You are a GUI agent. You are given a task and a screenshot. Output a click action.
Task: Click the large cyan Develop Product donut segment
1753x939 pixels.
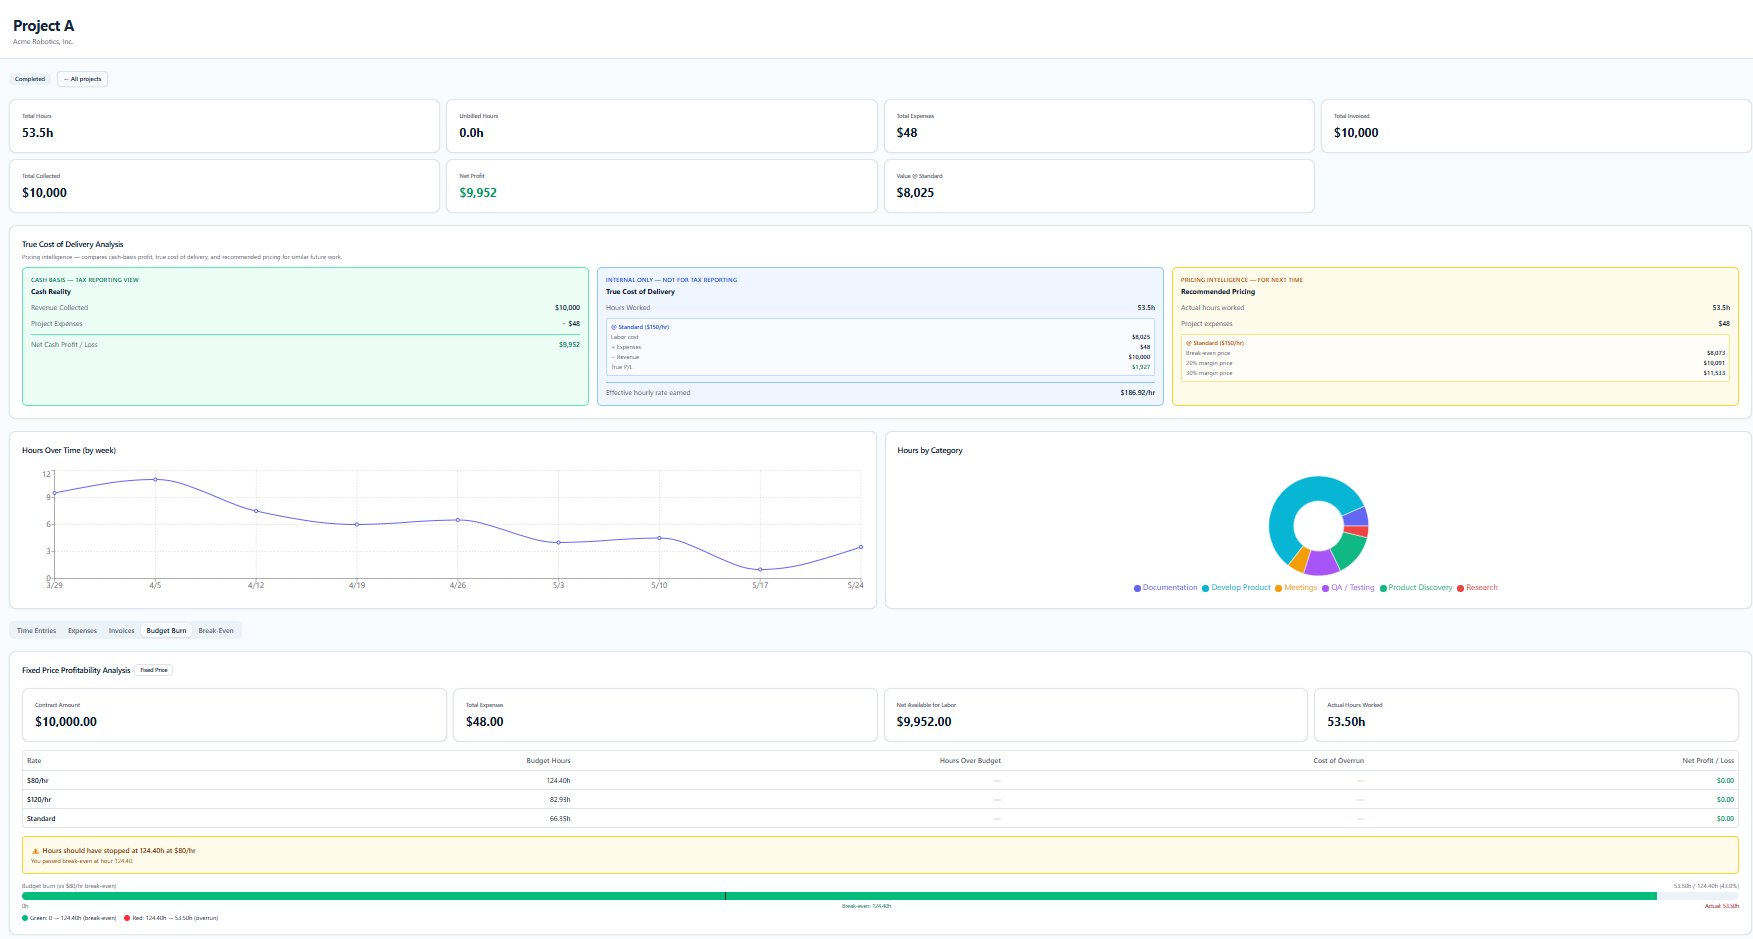pyautogui.click(x=1296, y=496)
